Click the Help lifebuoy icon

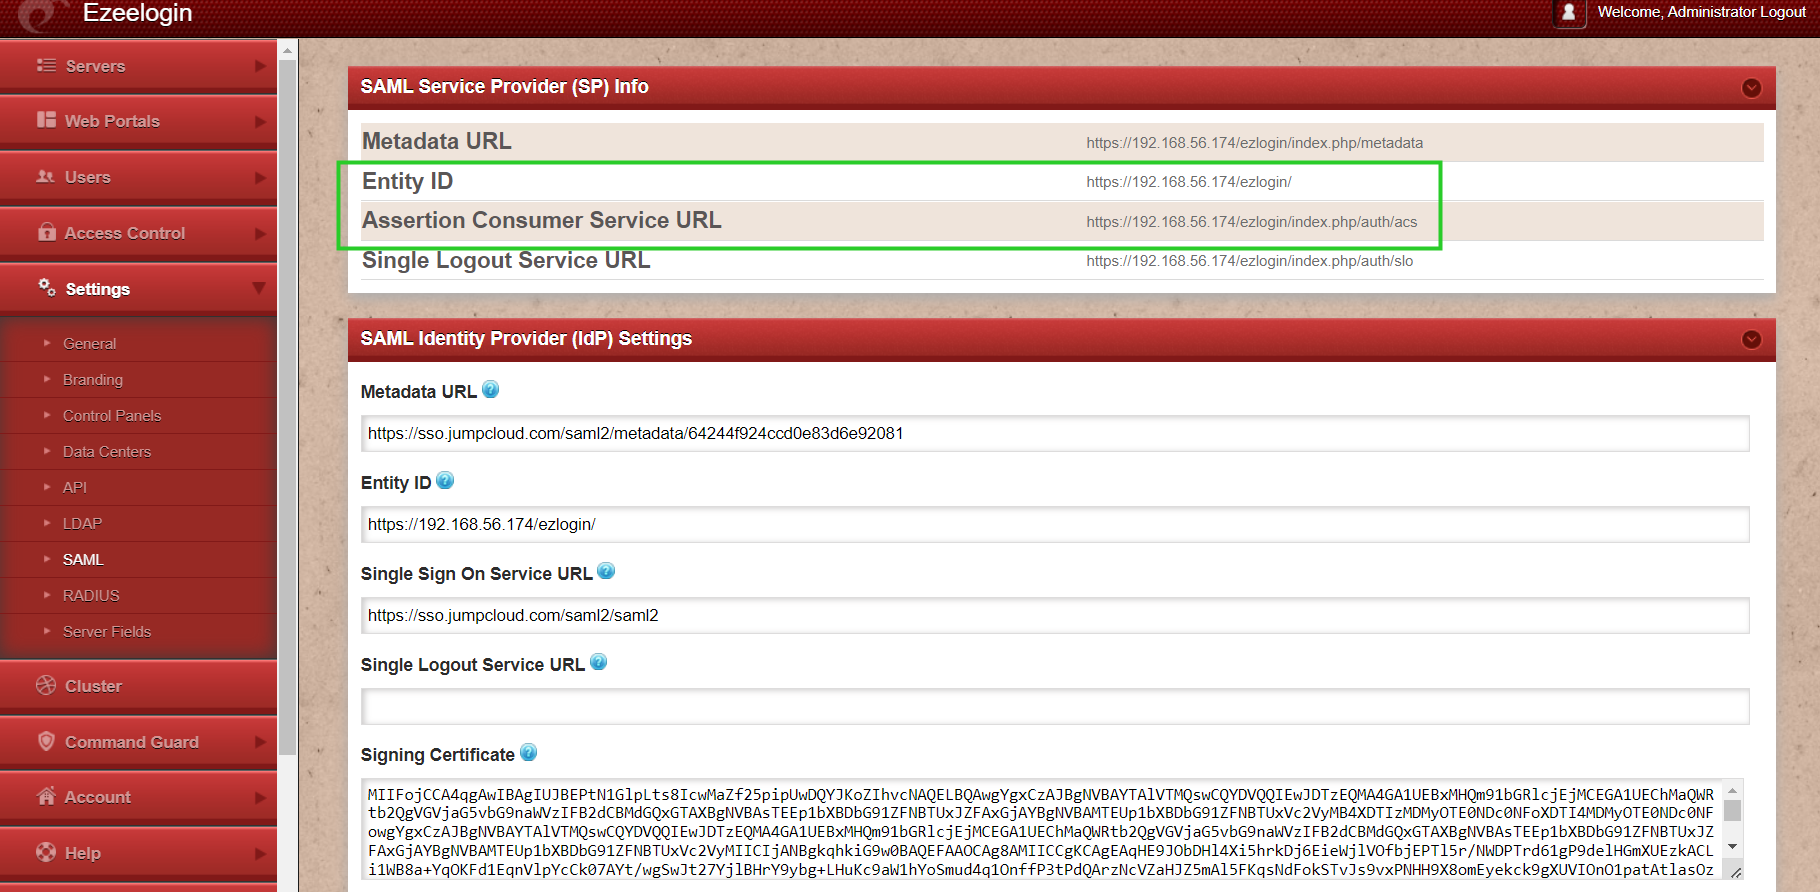point(46,852)
